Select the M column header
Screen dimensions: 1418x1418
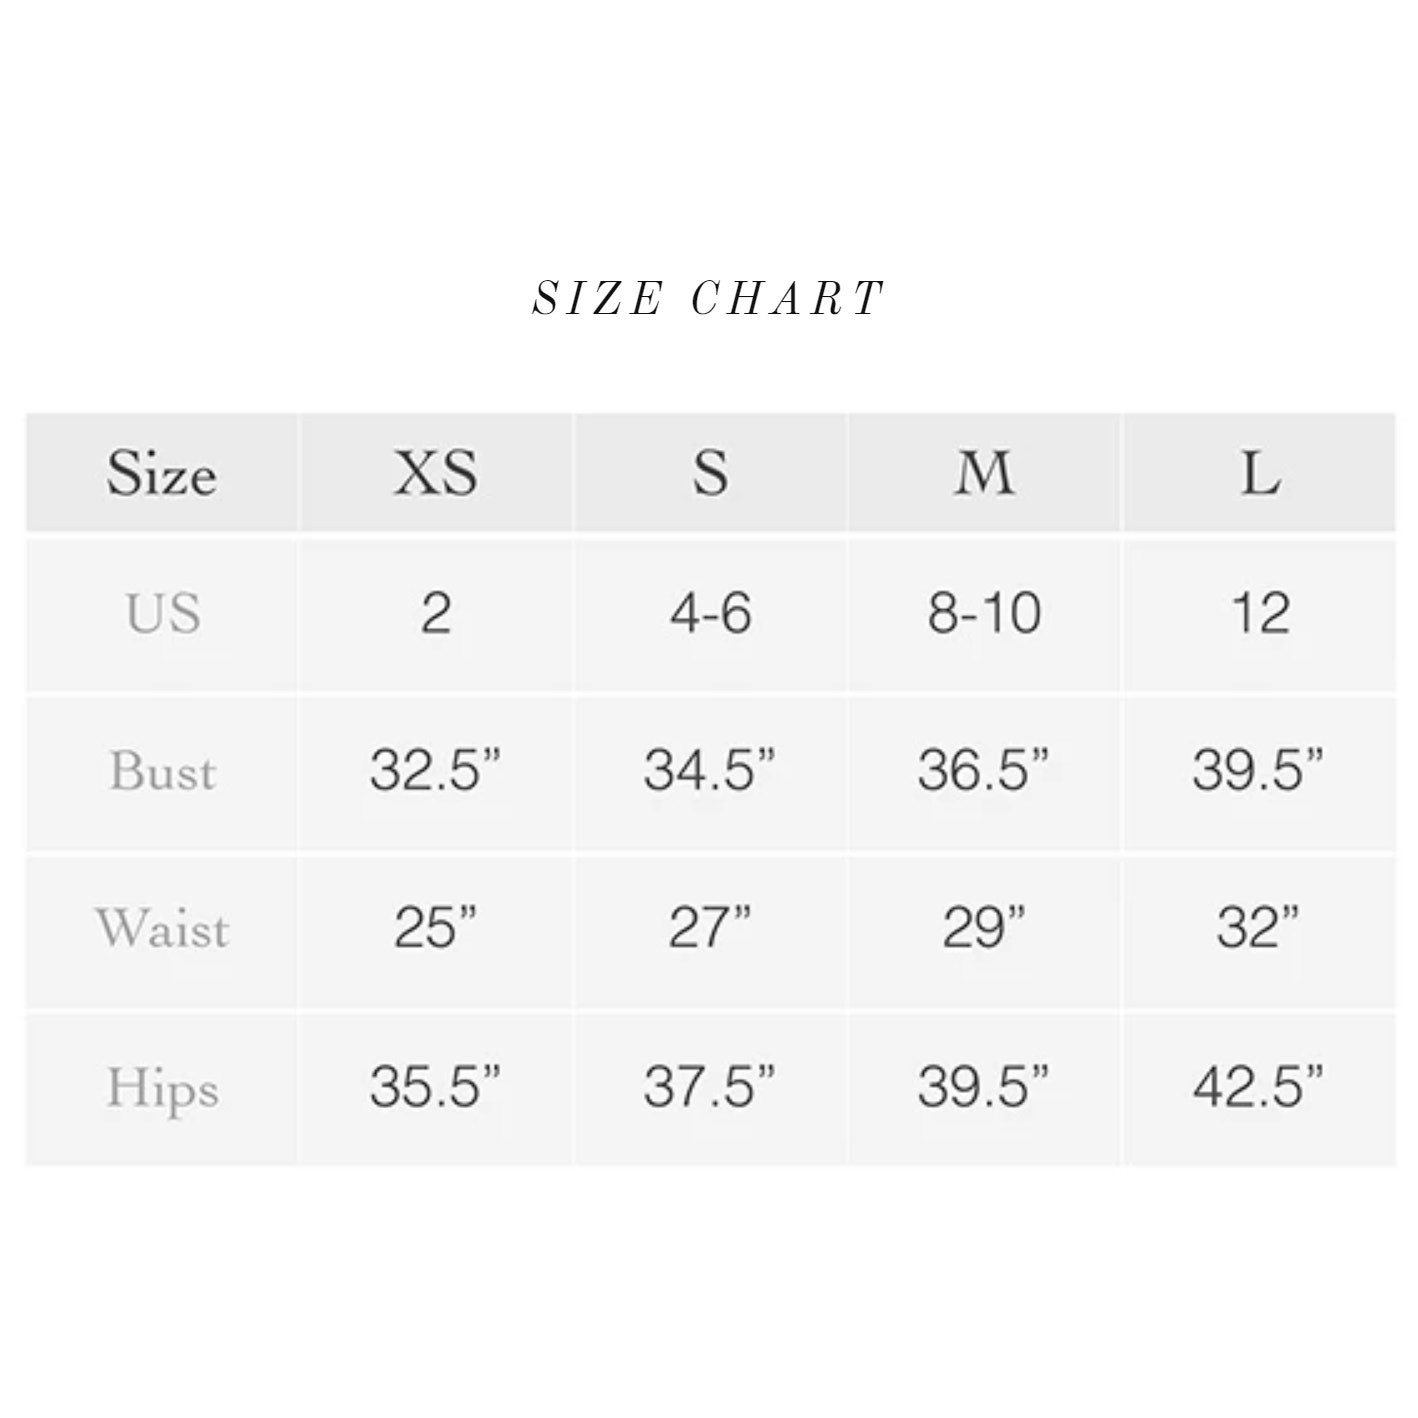(984, 473)
